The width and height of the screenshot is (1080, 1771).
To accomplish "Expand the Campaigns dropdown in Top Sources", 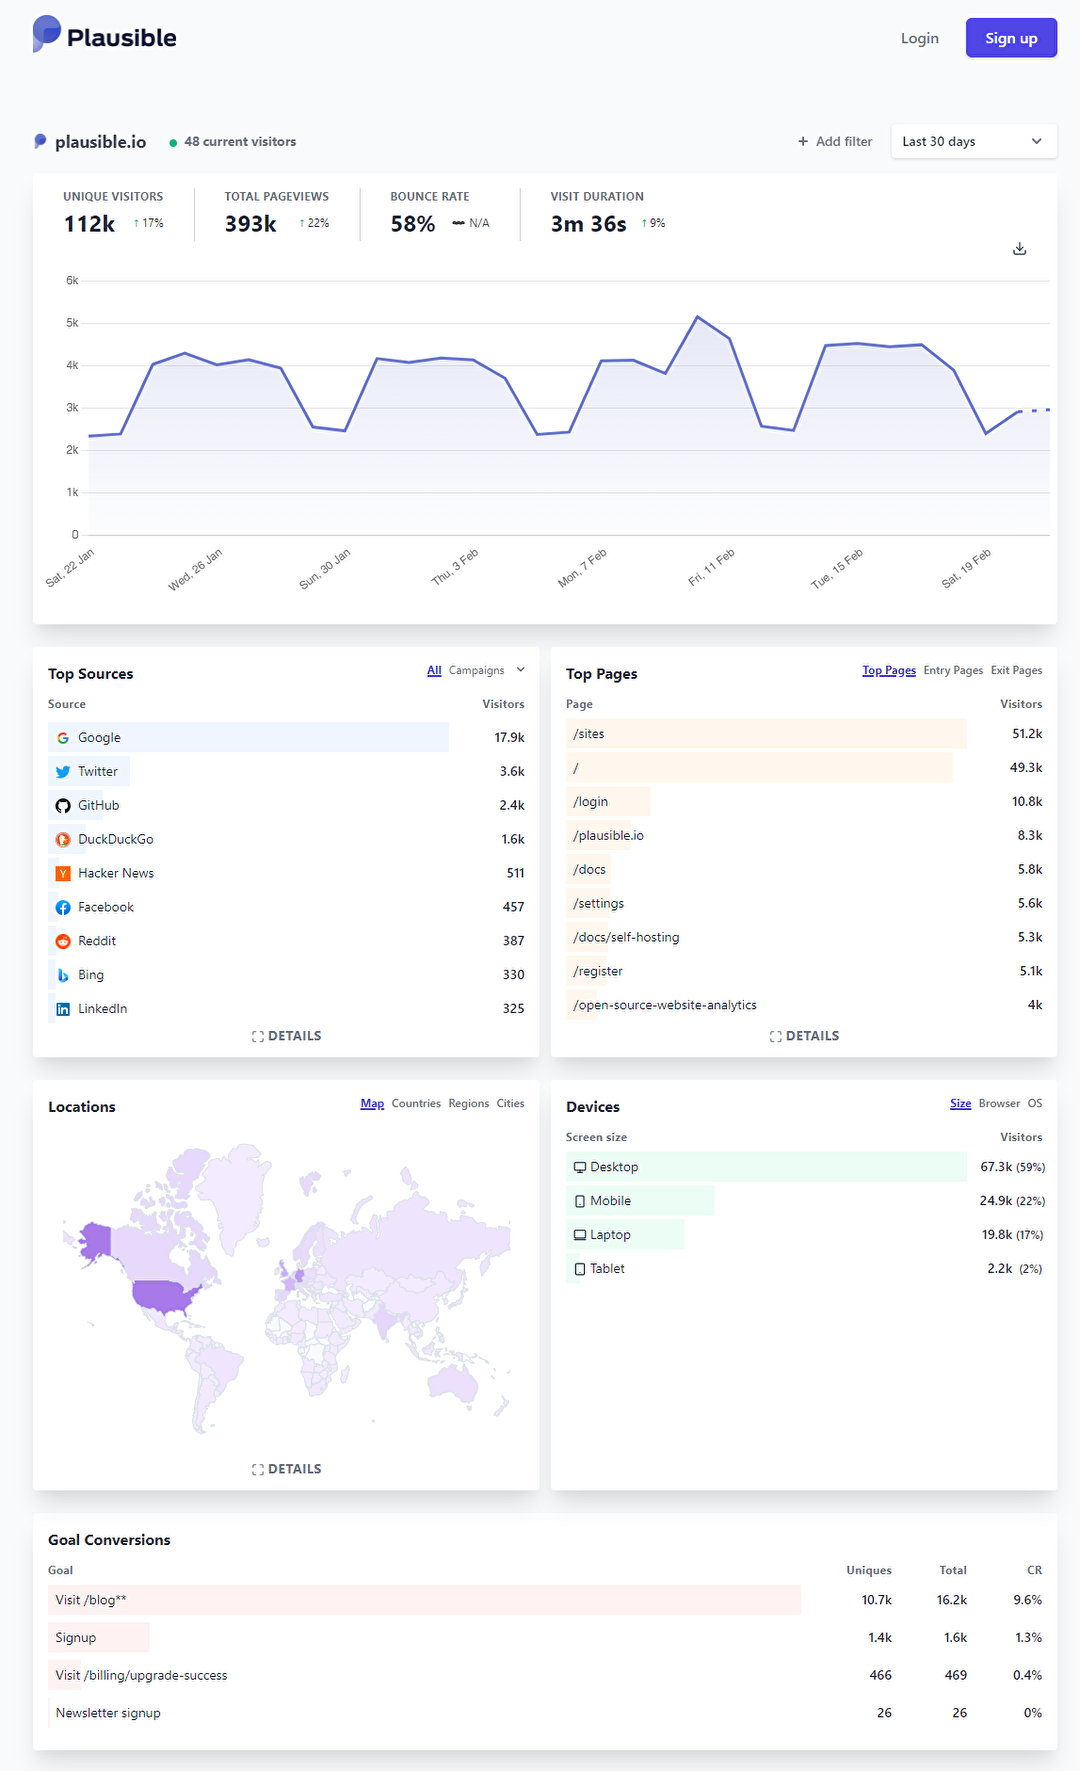I will (487, 671).
